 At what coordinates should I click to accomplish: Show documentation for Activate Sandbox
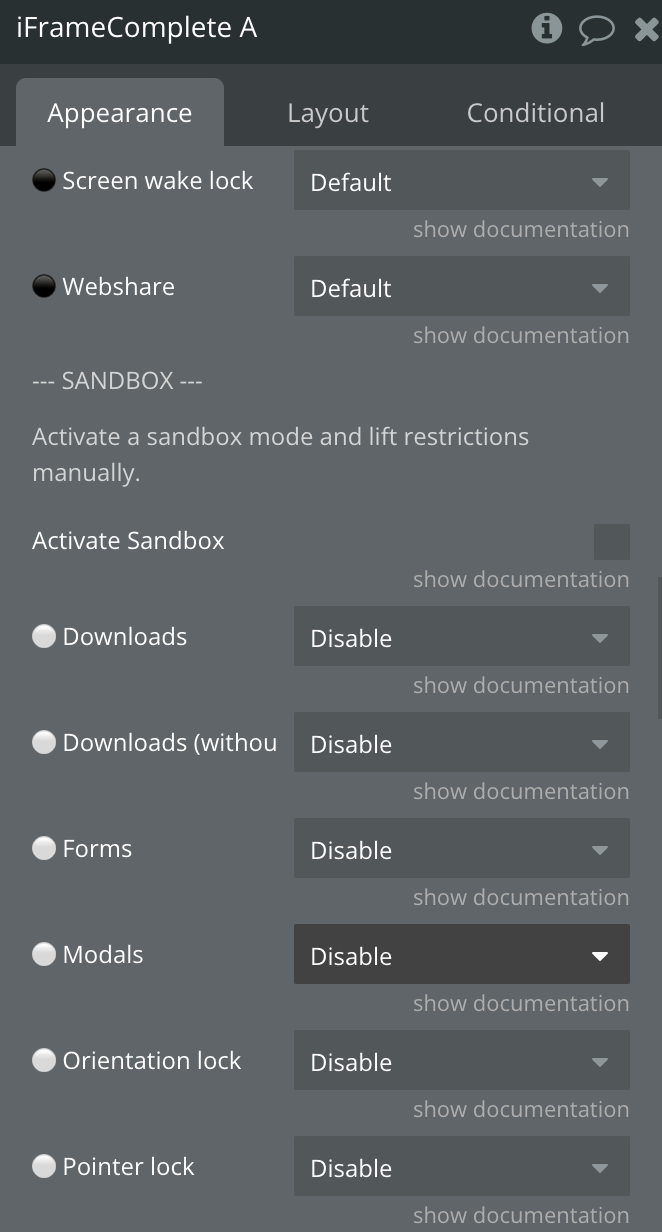pyautogui.click(x=521, y=579)
